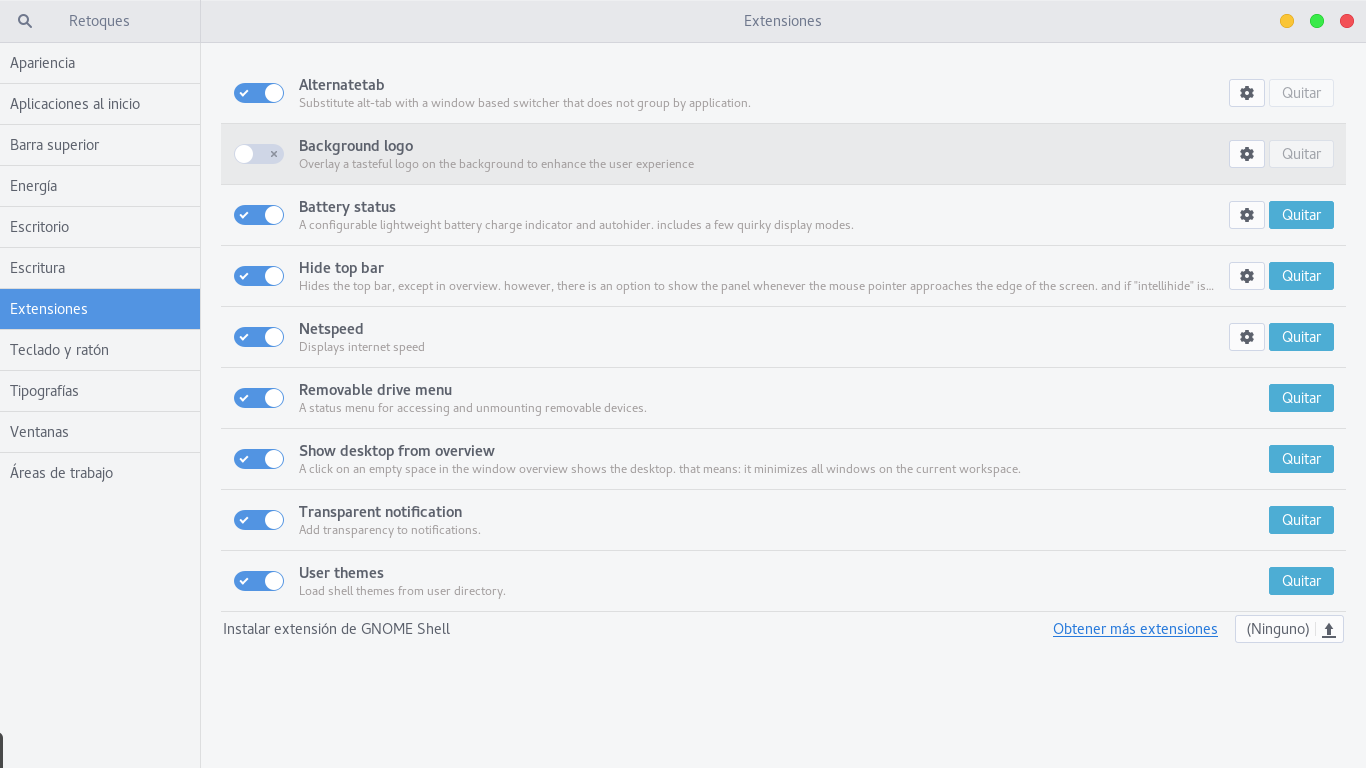
Task: Enable the Background logo extension
Action: point(259,154)
